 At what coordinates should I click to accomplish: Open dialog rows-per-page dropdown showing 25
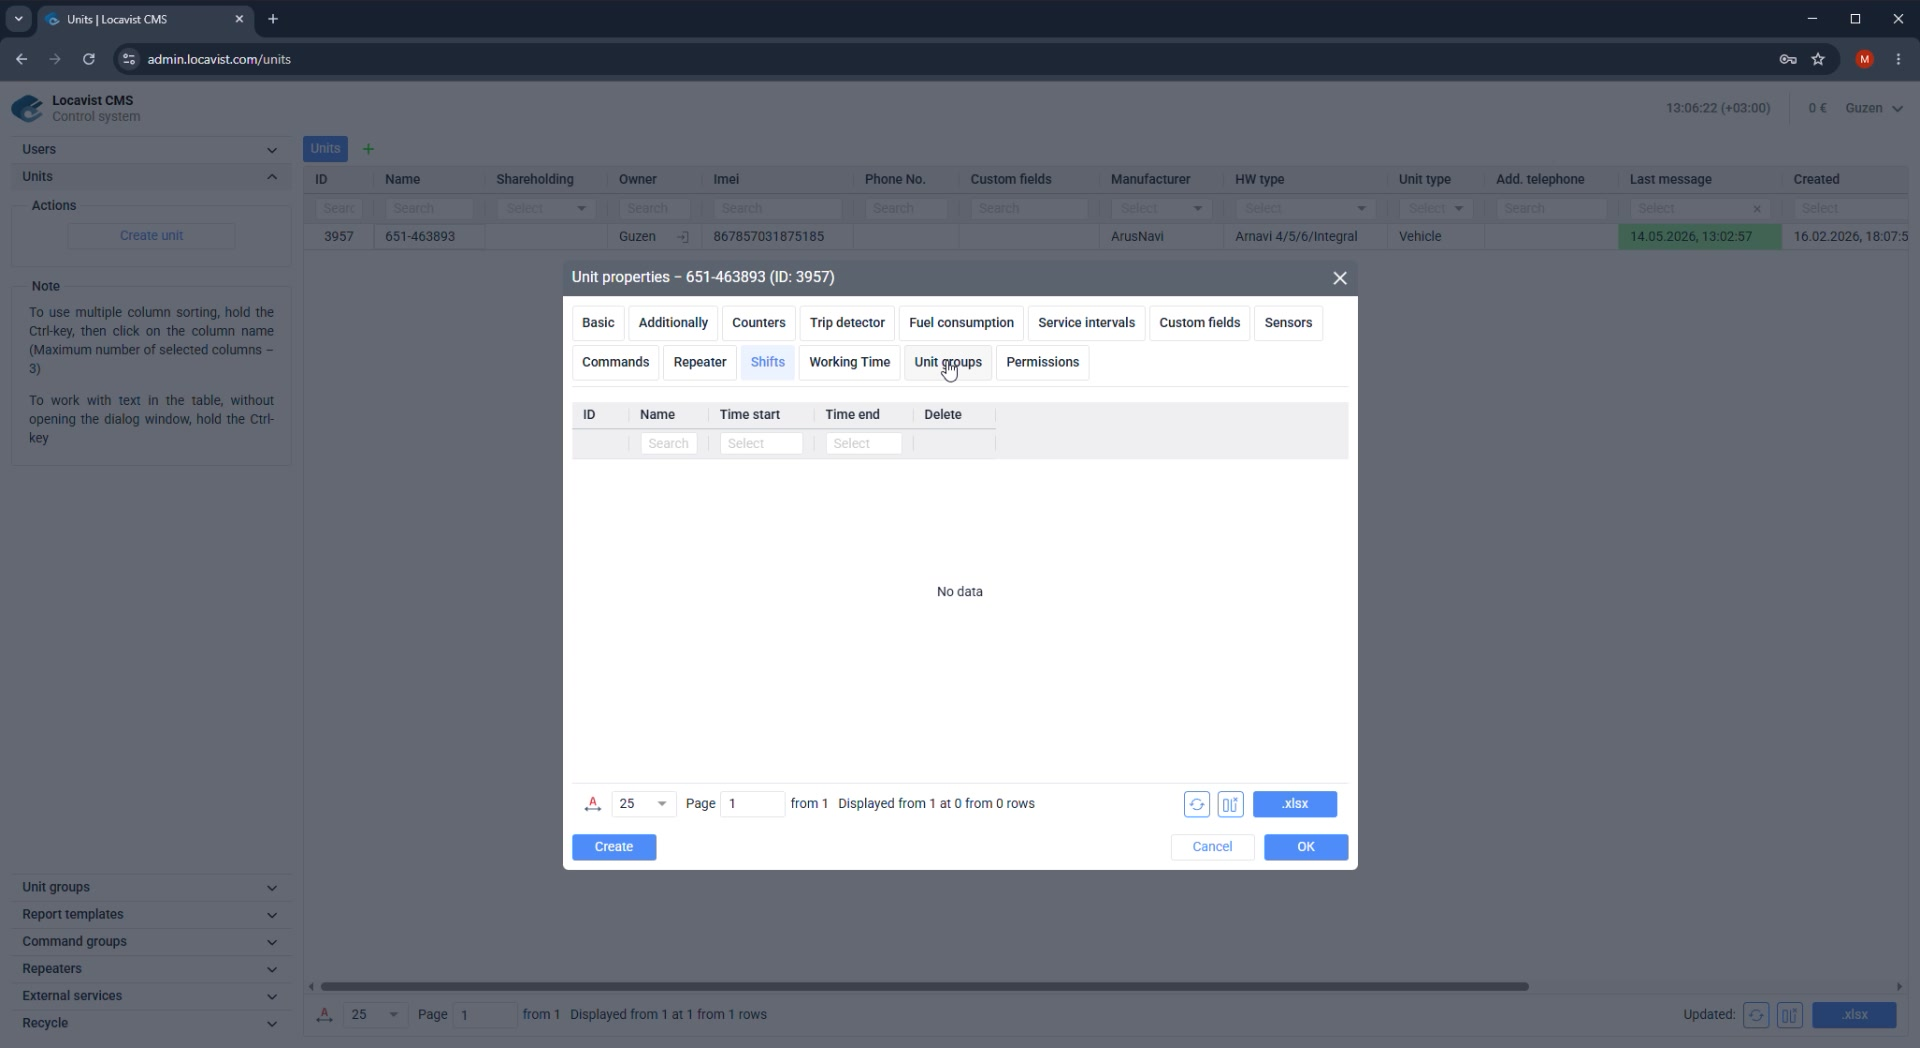643,804
